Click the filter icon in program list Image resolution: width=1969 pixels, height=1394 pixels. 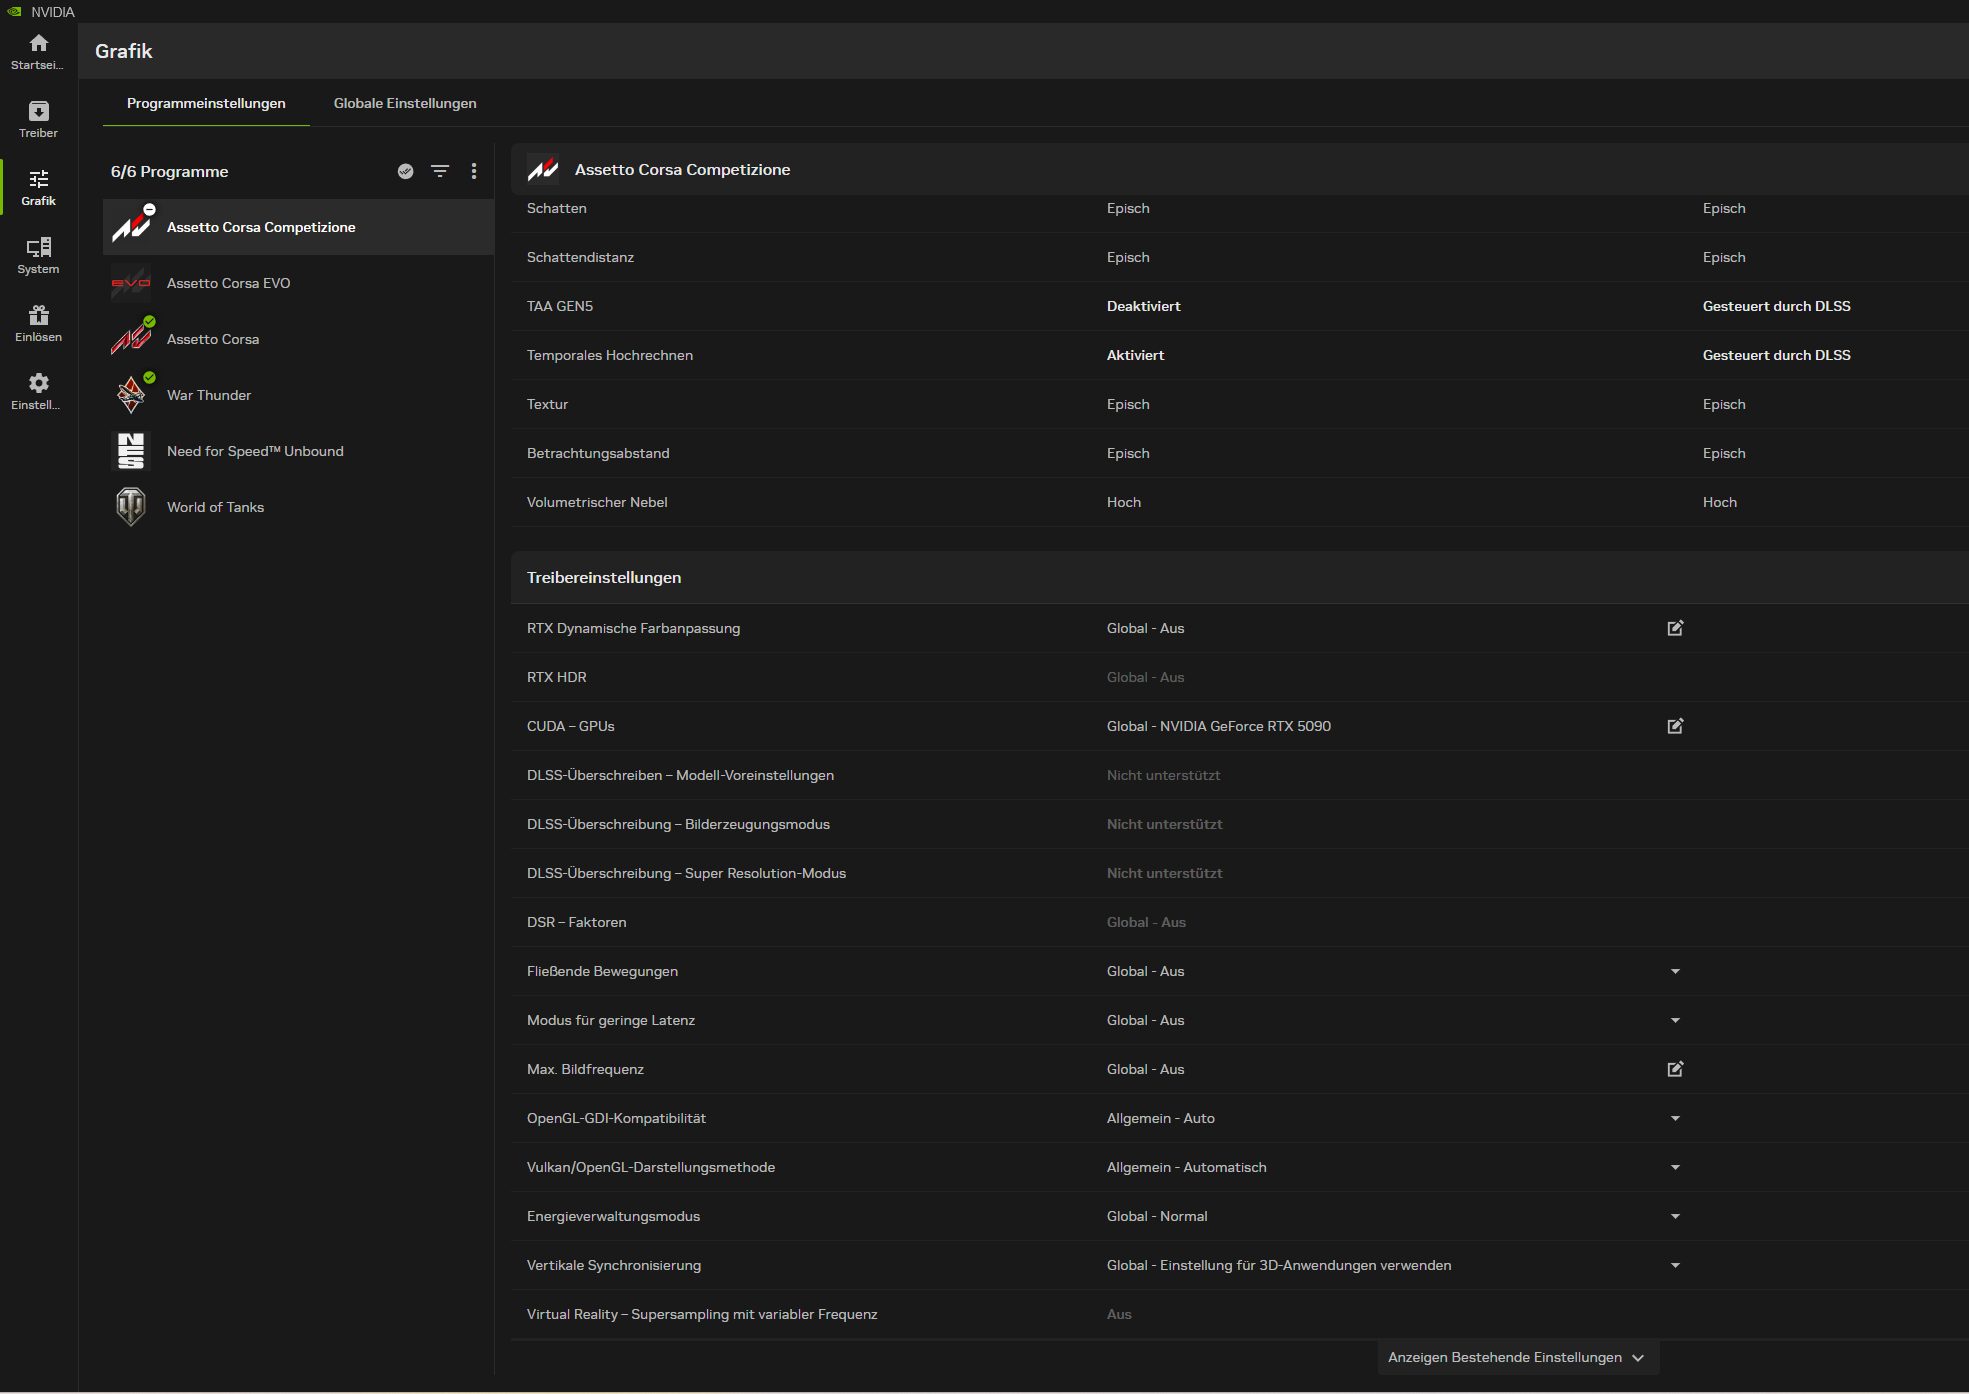tap(439, 171)
